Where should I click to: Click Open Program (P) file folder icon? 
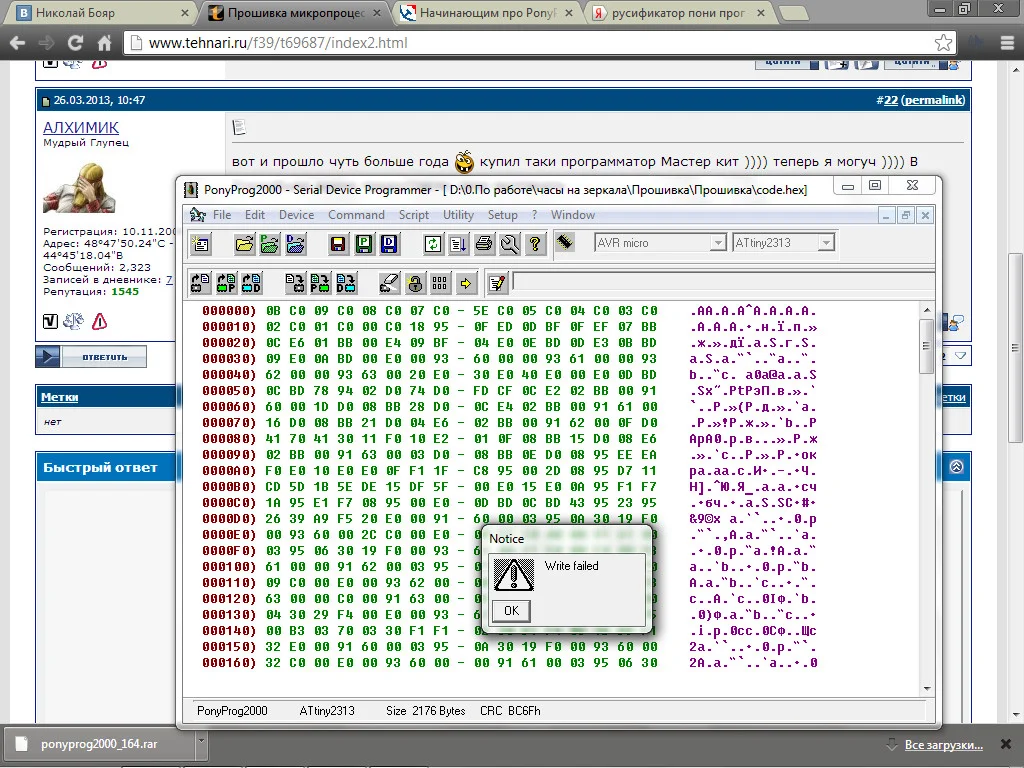coord(269,244)
